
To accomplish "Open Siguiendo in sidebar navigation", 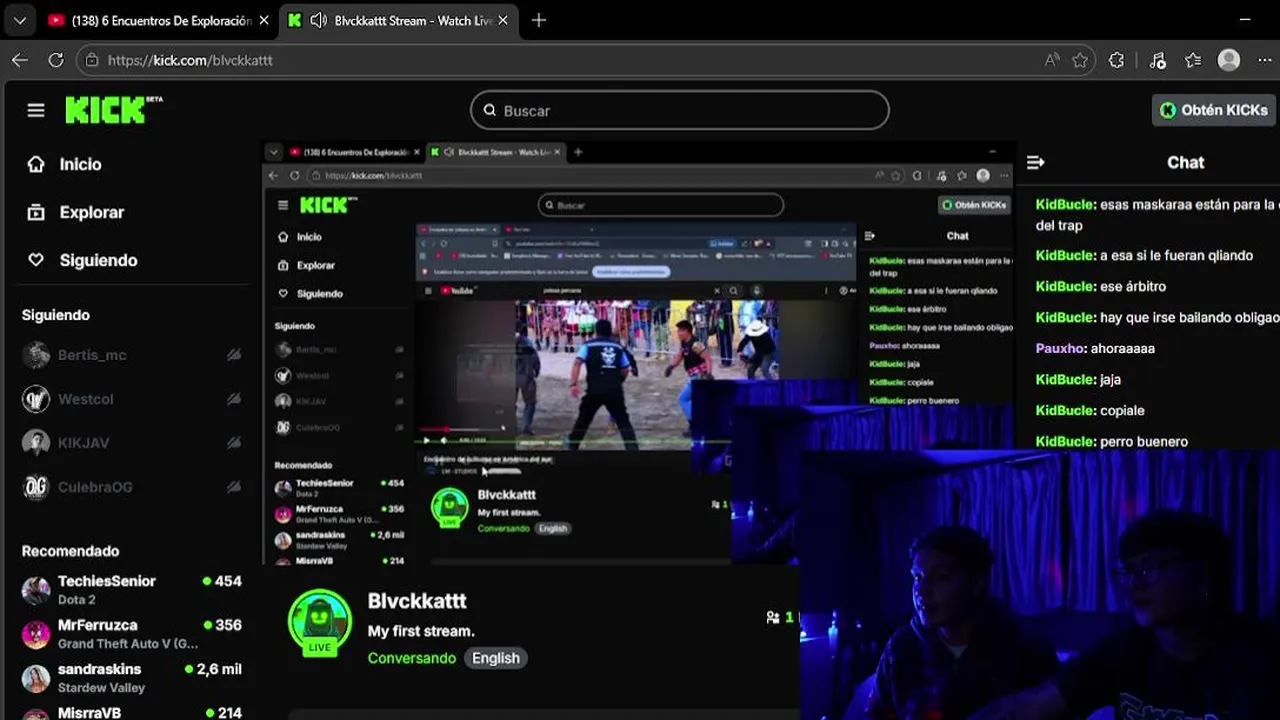I will coord(98,260).
